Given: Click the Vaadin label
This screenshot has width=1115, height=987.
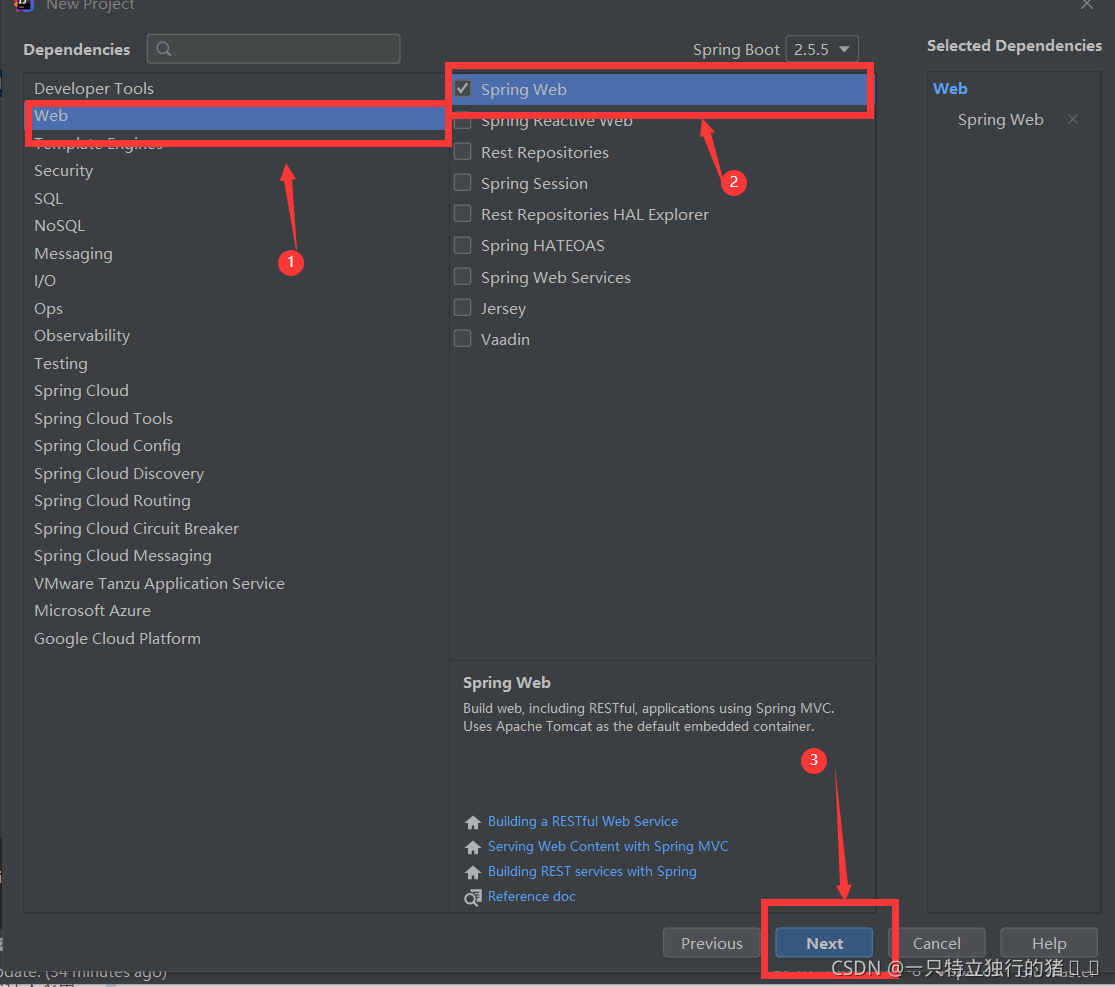Looking at the screenshot, I should coord(505,339).
